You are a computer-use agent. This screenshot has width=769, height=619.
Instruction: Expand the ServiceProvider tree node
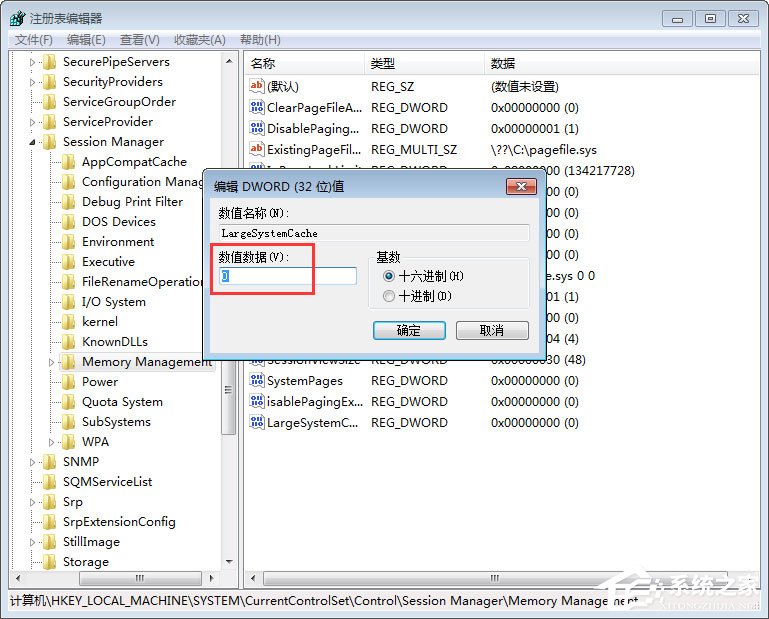[32, 122]
